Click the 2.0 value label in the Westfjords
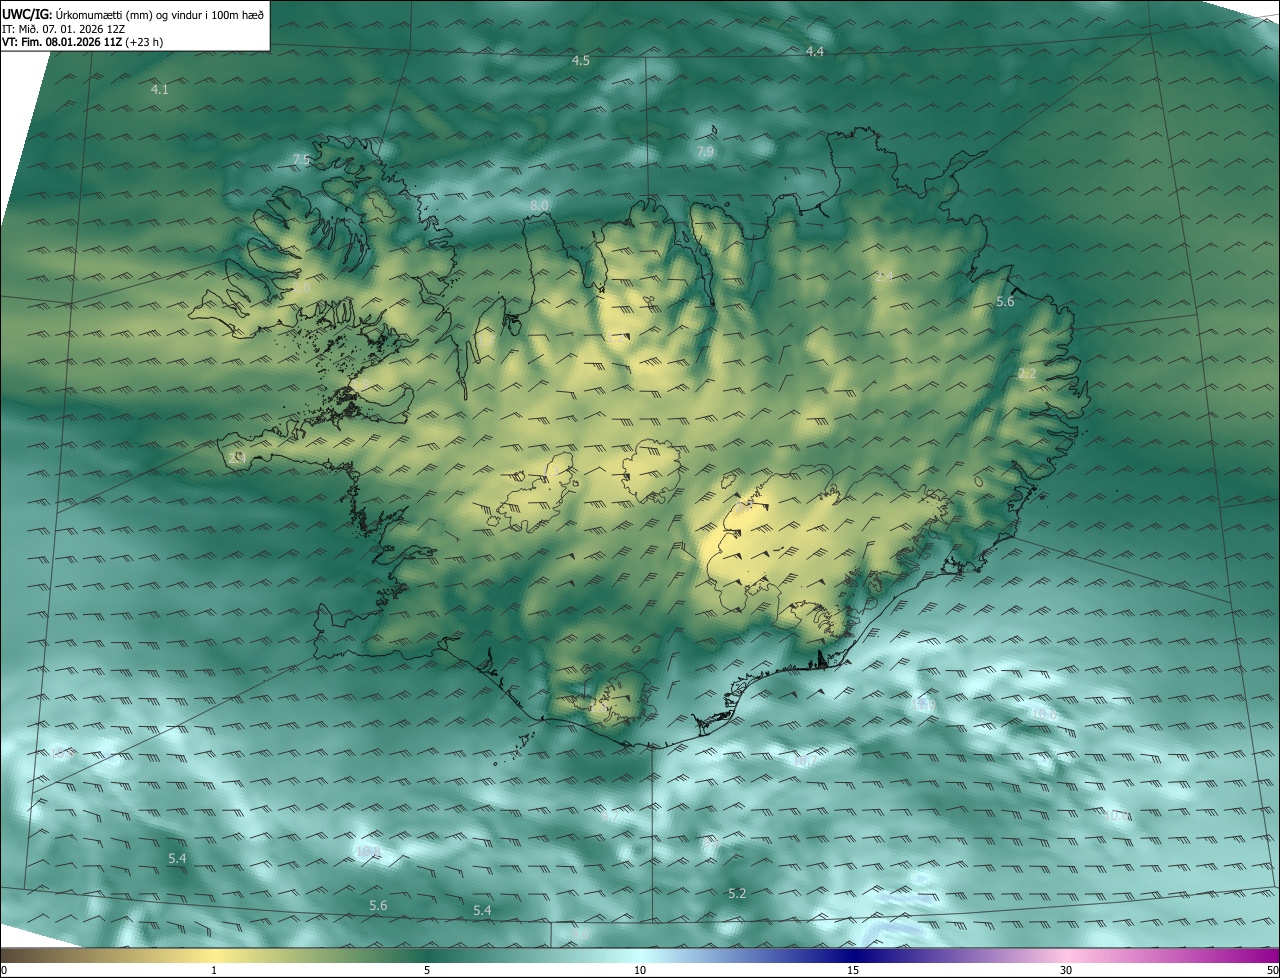Image resolution: width=1280 pixels, height=978 pixels. tap(301, 287)
